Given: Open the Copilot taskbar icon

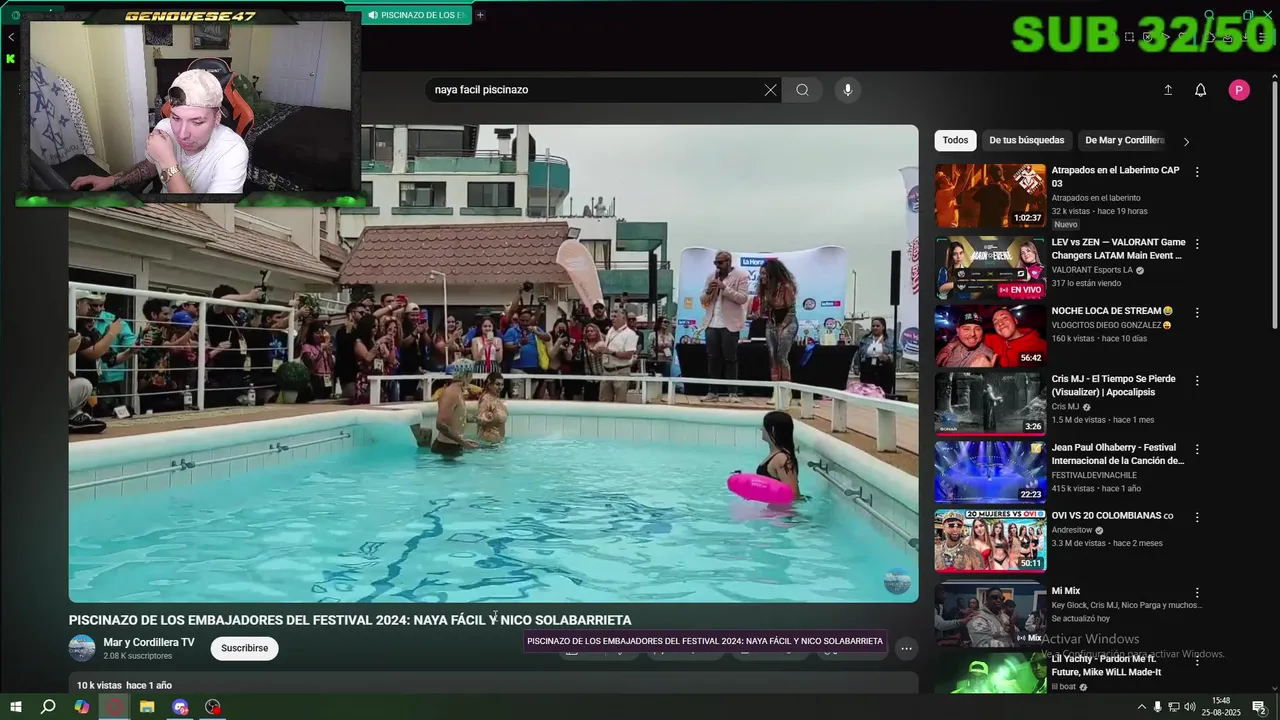Looking at the screenshot, I should [x=82, y=707].
